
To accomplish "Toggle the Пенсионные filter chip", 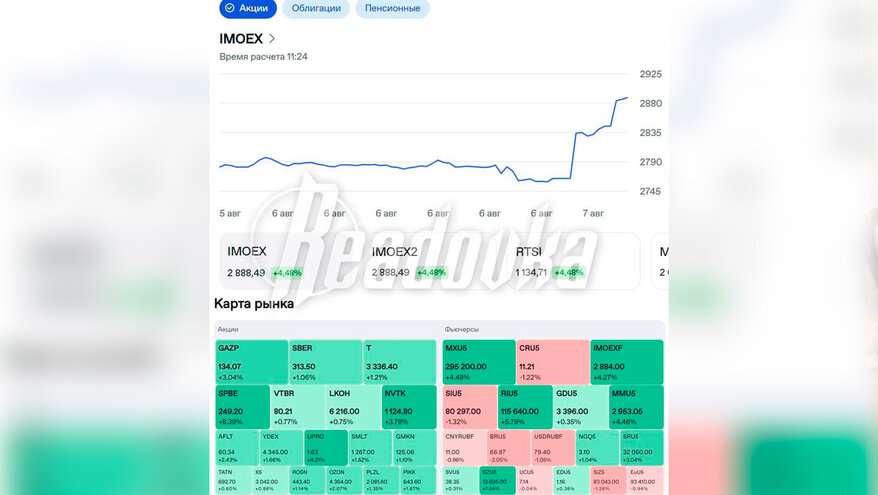I will 392,8.
